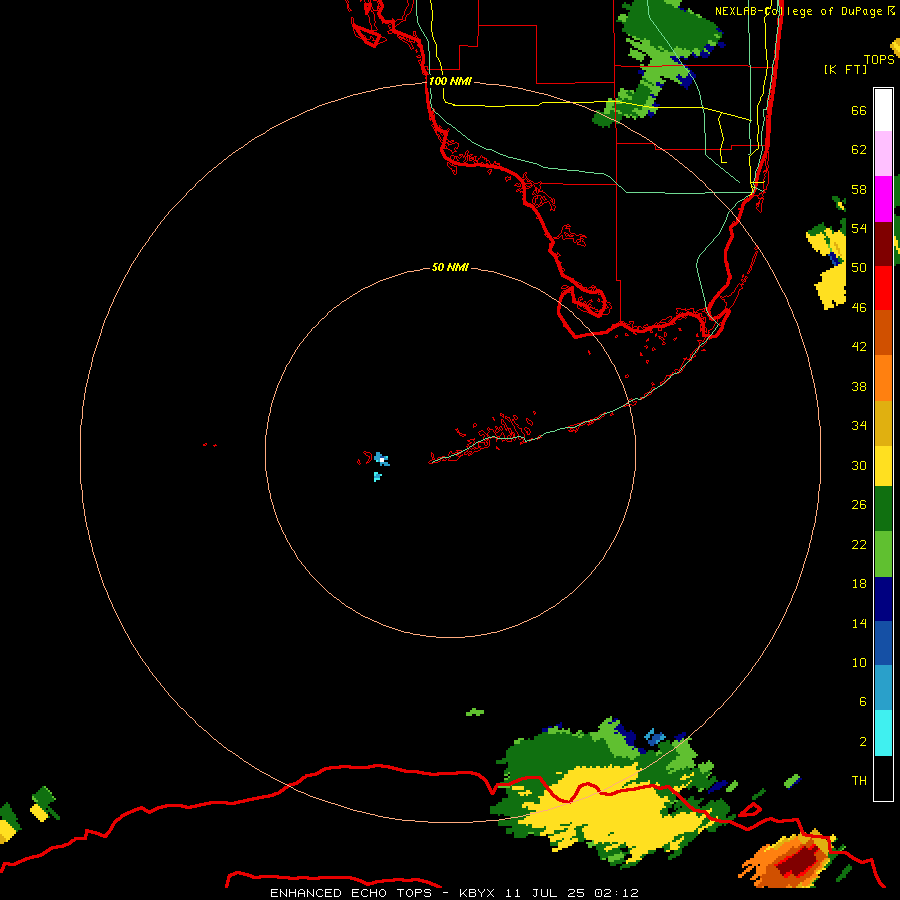Click the '2' legend value
Image resolution: width=900 pixels, height=900 pixels.
862,741
